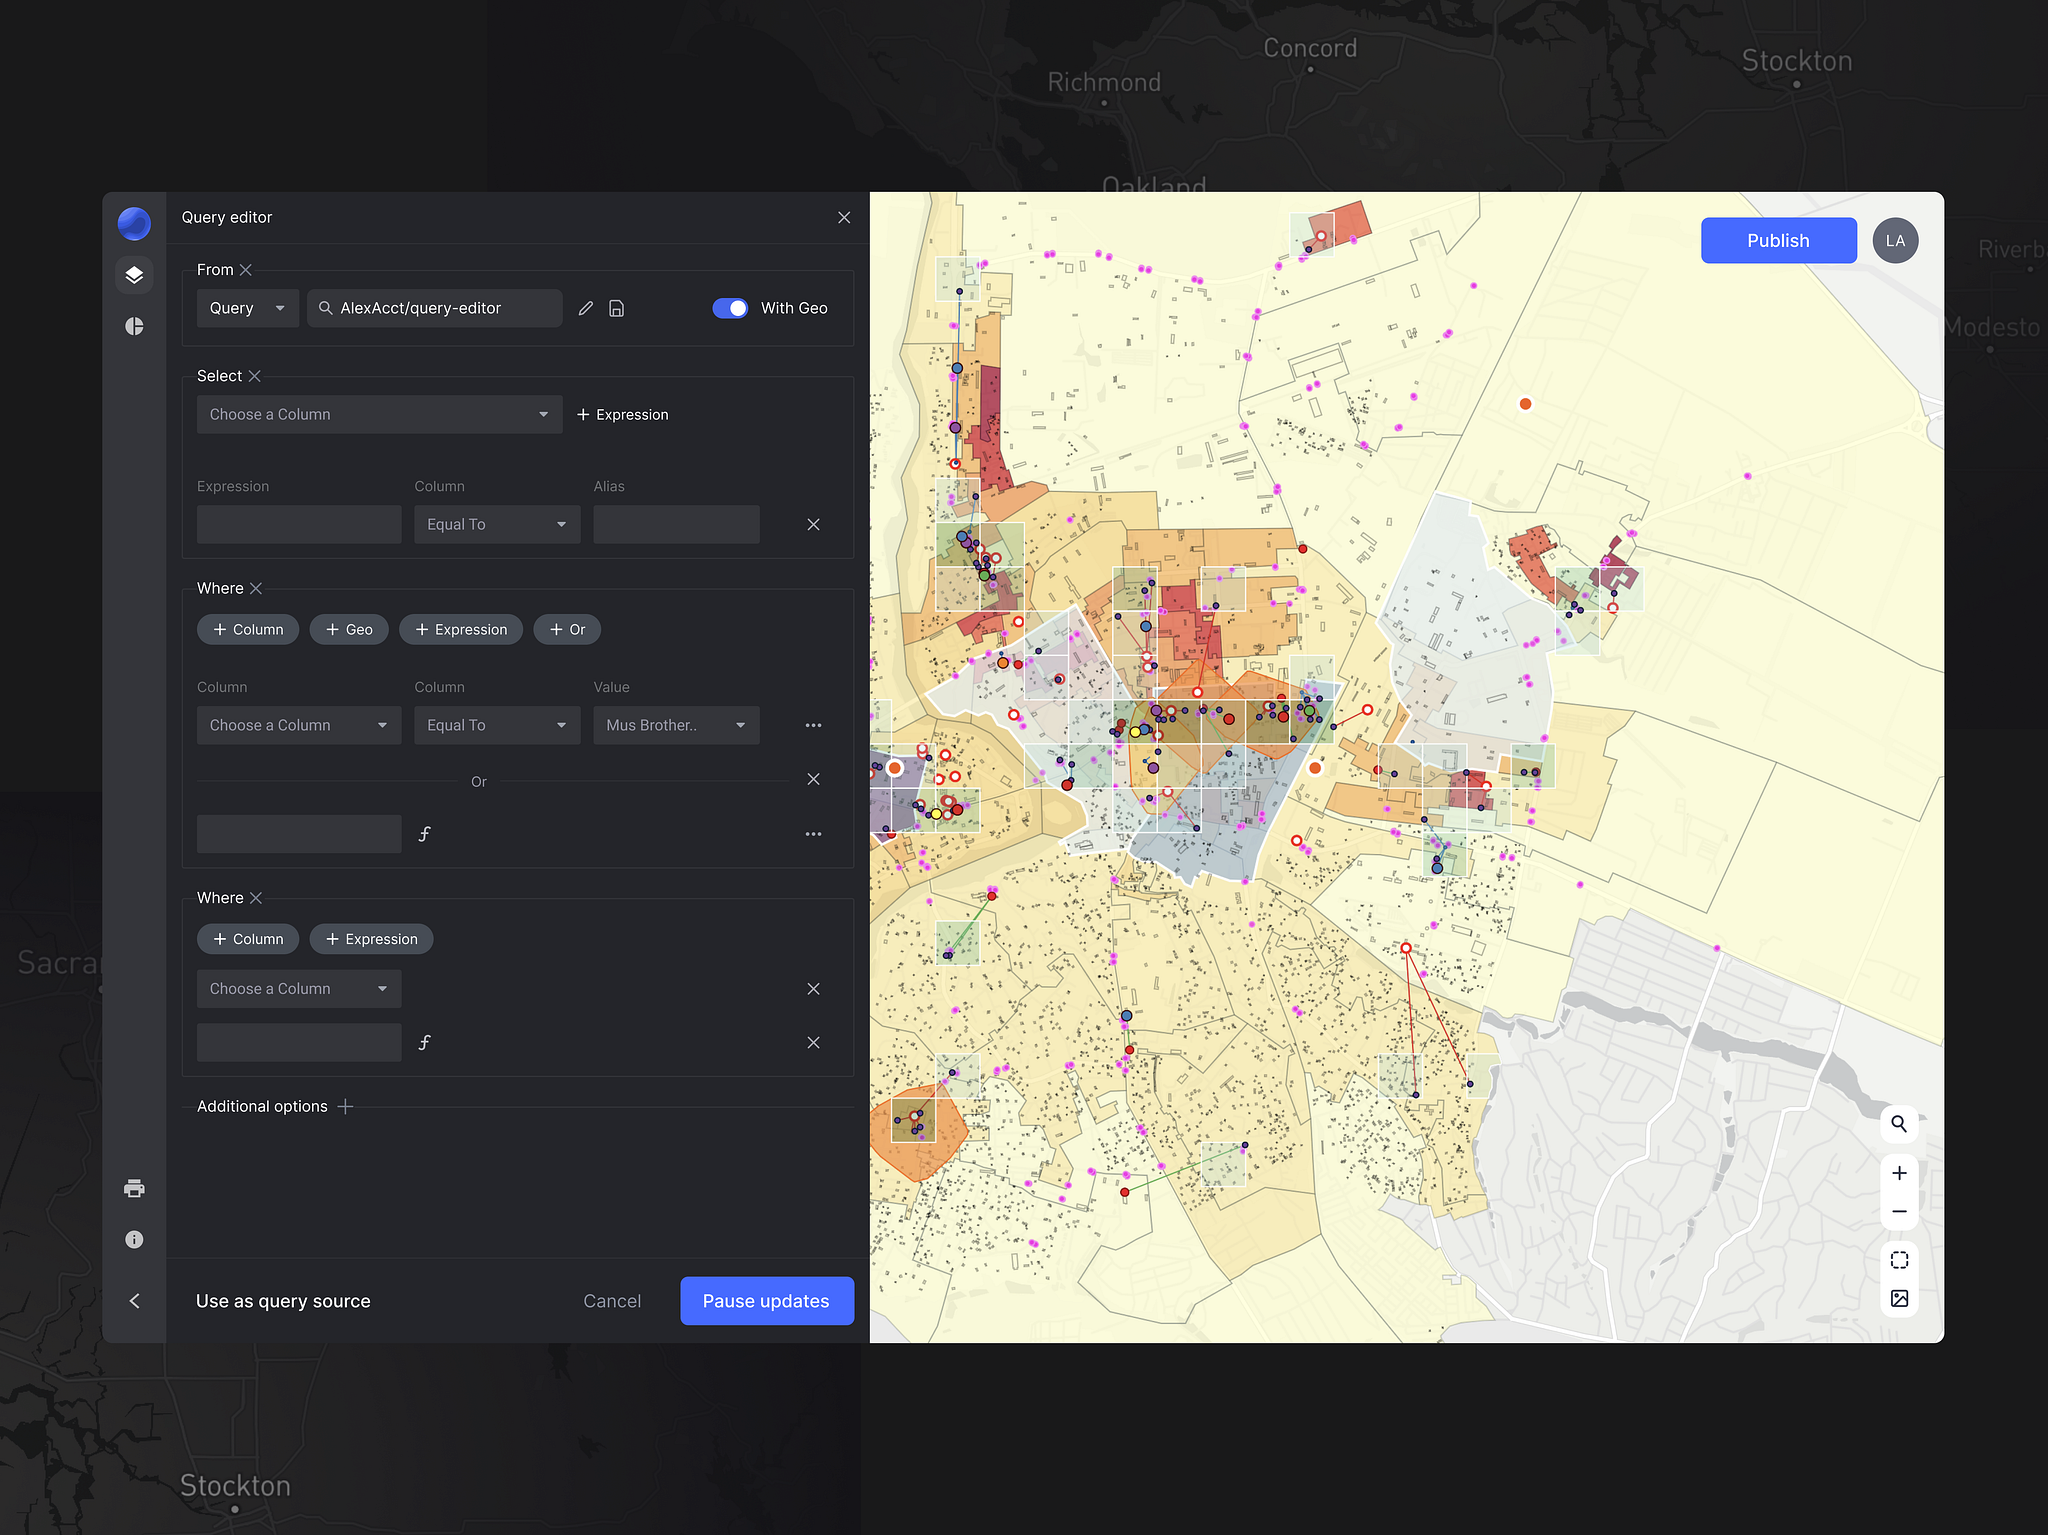
Task: Open the charts panel in the sidebar
Action: [134, 326]
